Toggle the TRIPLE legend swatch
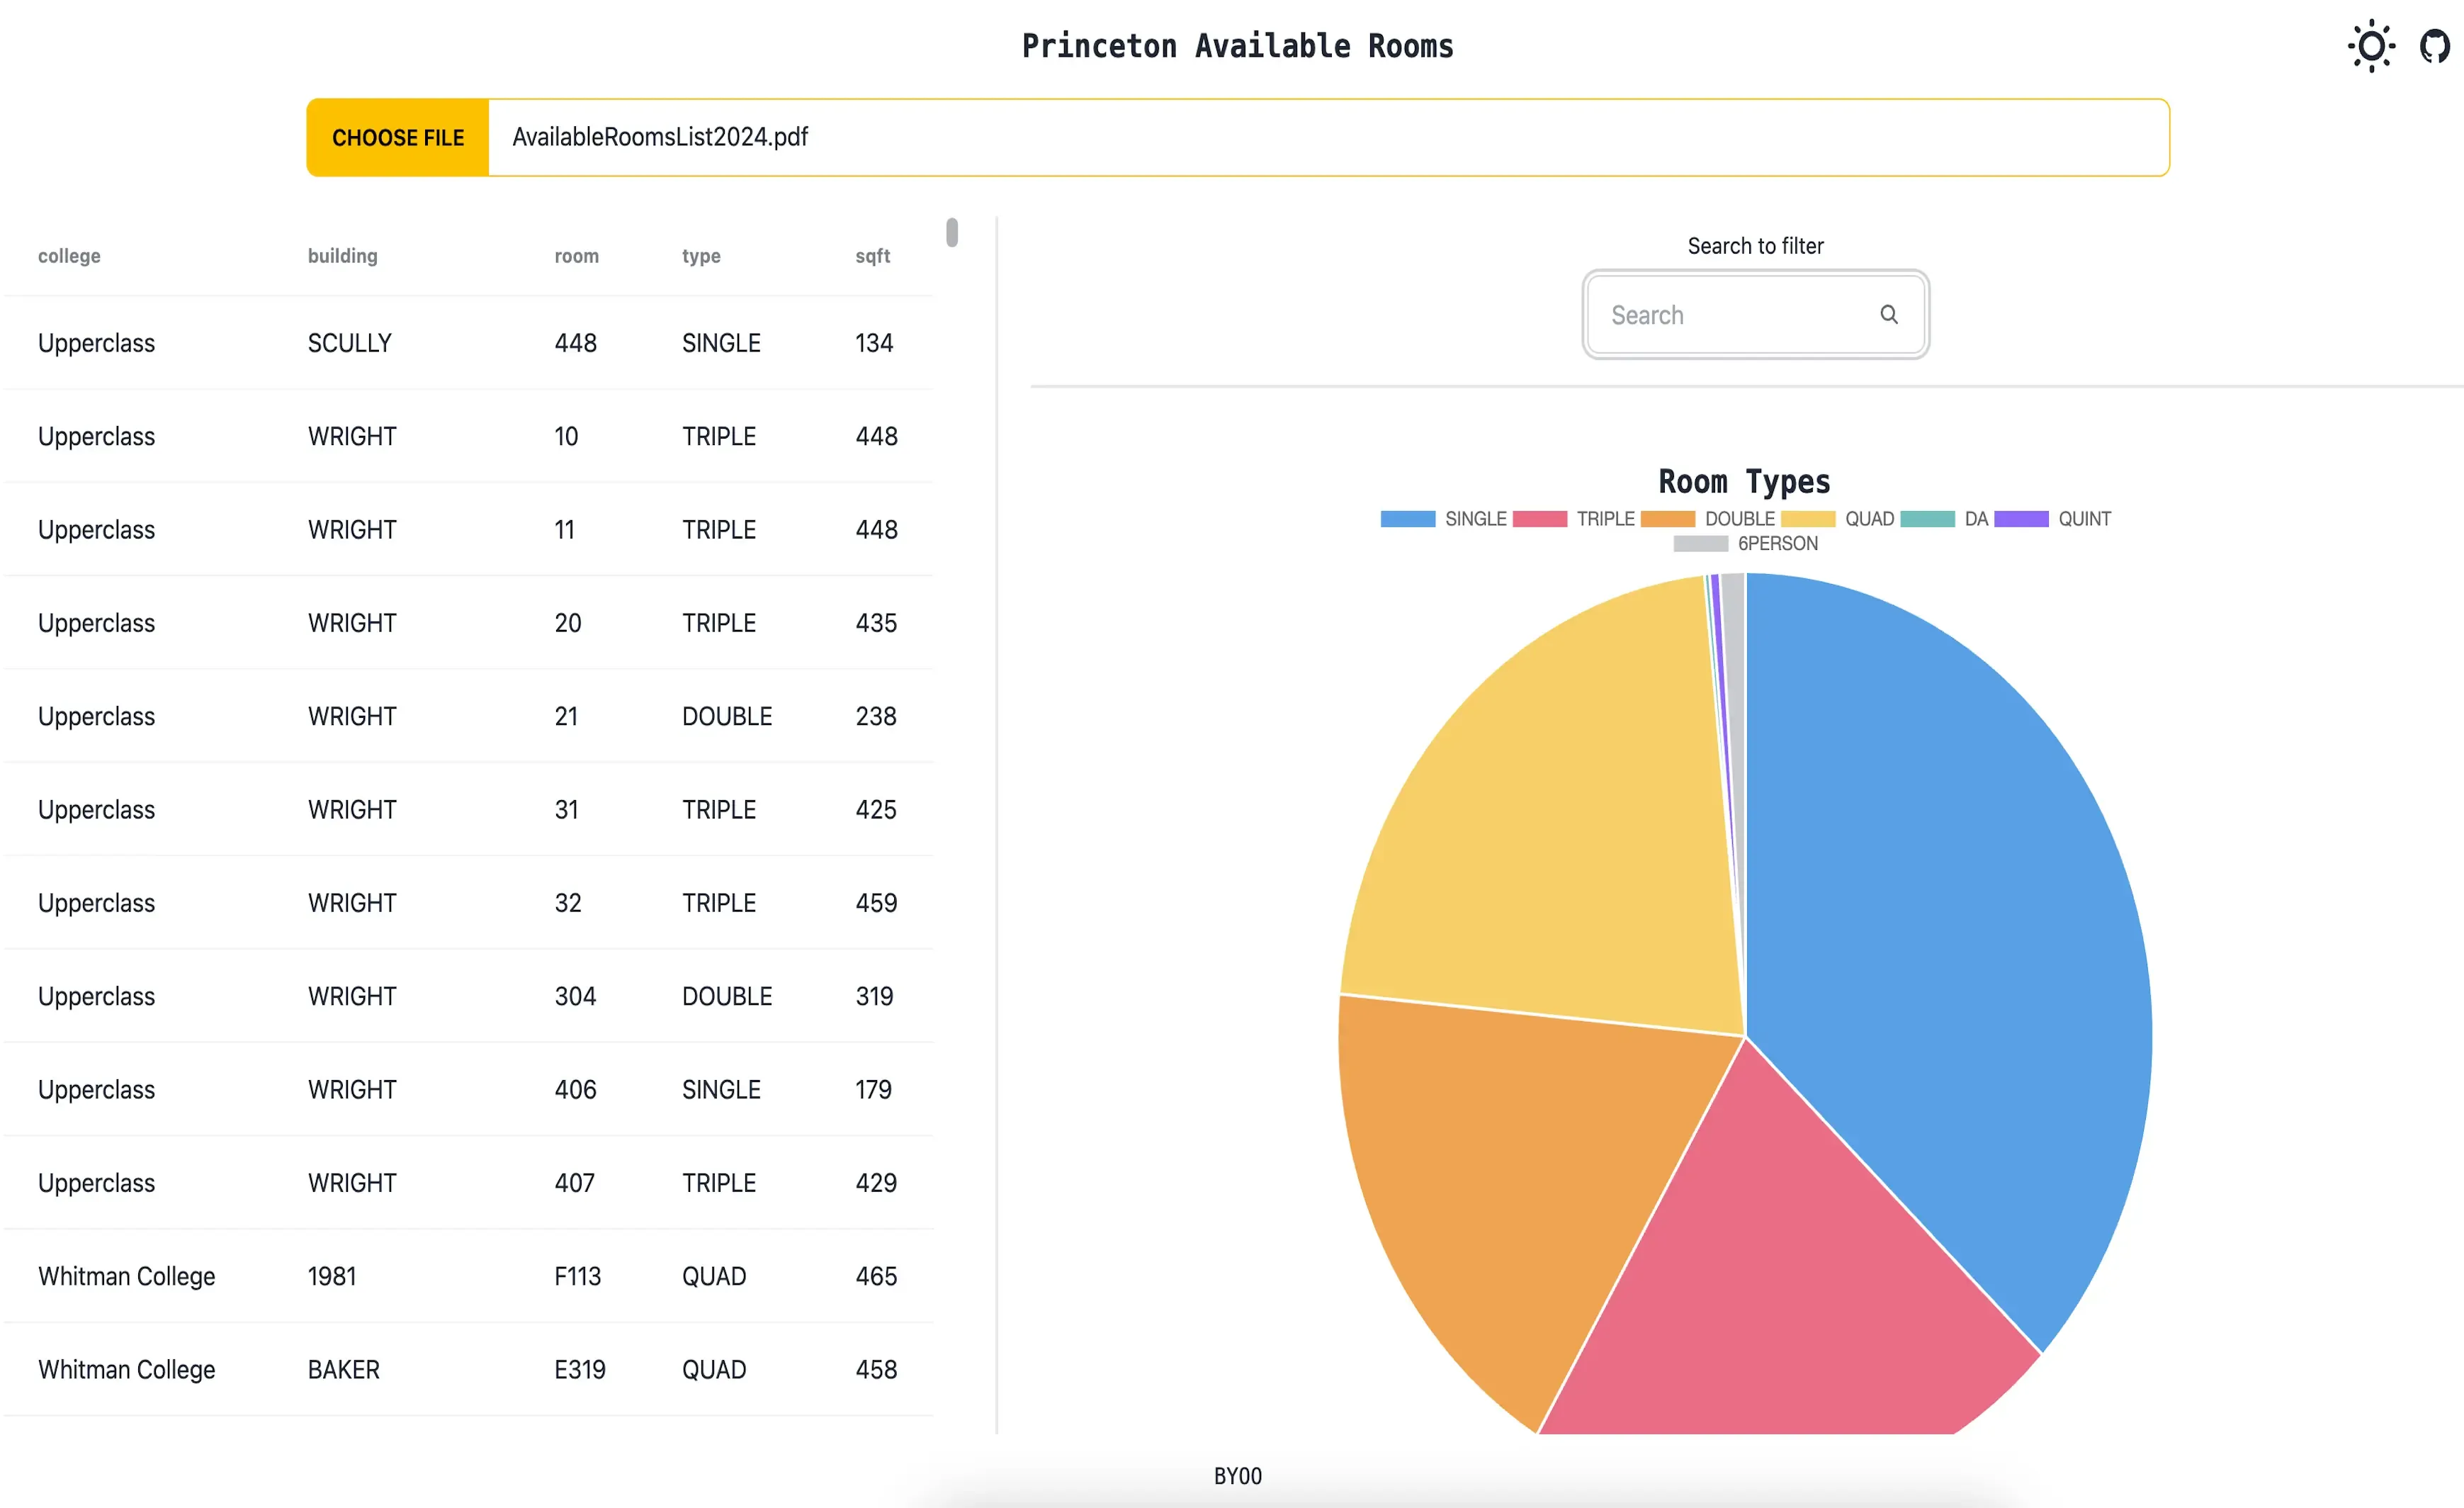The height and width of the screenshot is (1508, 2464). pyautogui.click(x=1539, y=519)
